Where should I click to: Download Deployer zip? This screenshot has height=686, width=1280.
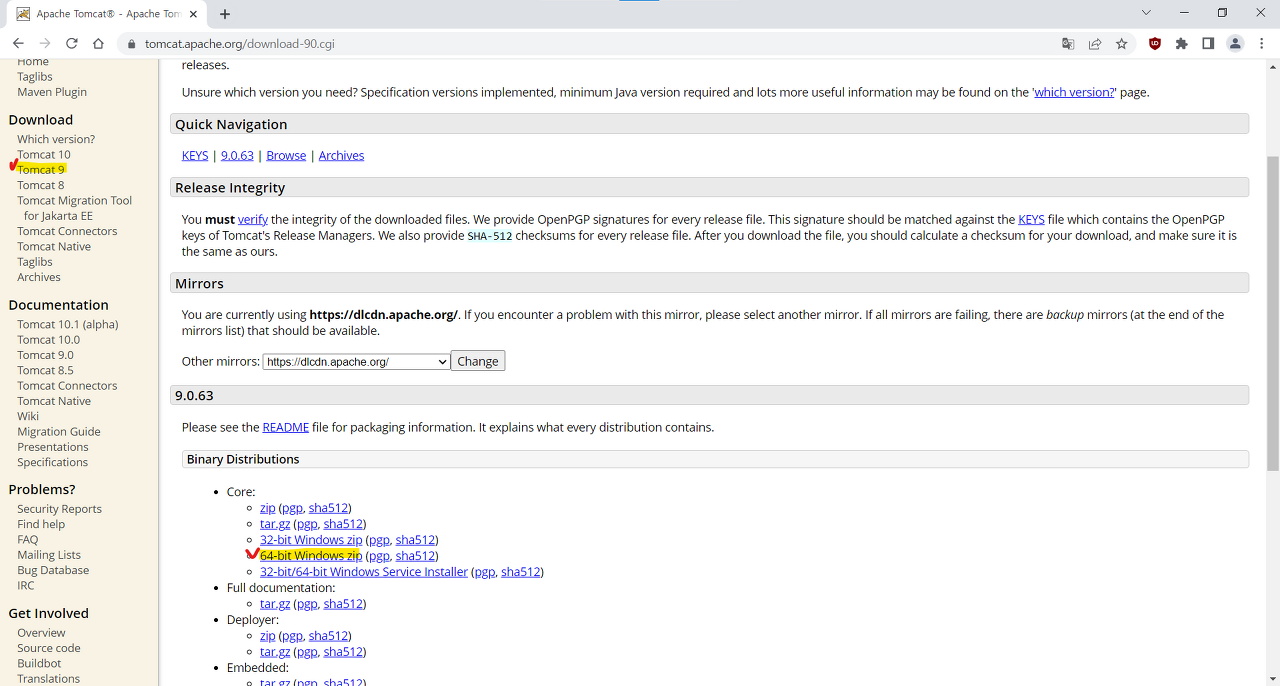pyautogui.click(x=268, y=636)
